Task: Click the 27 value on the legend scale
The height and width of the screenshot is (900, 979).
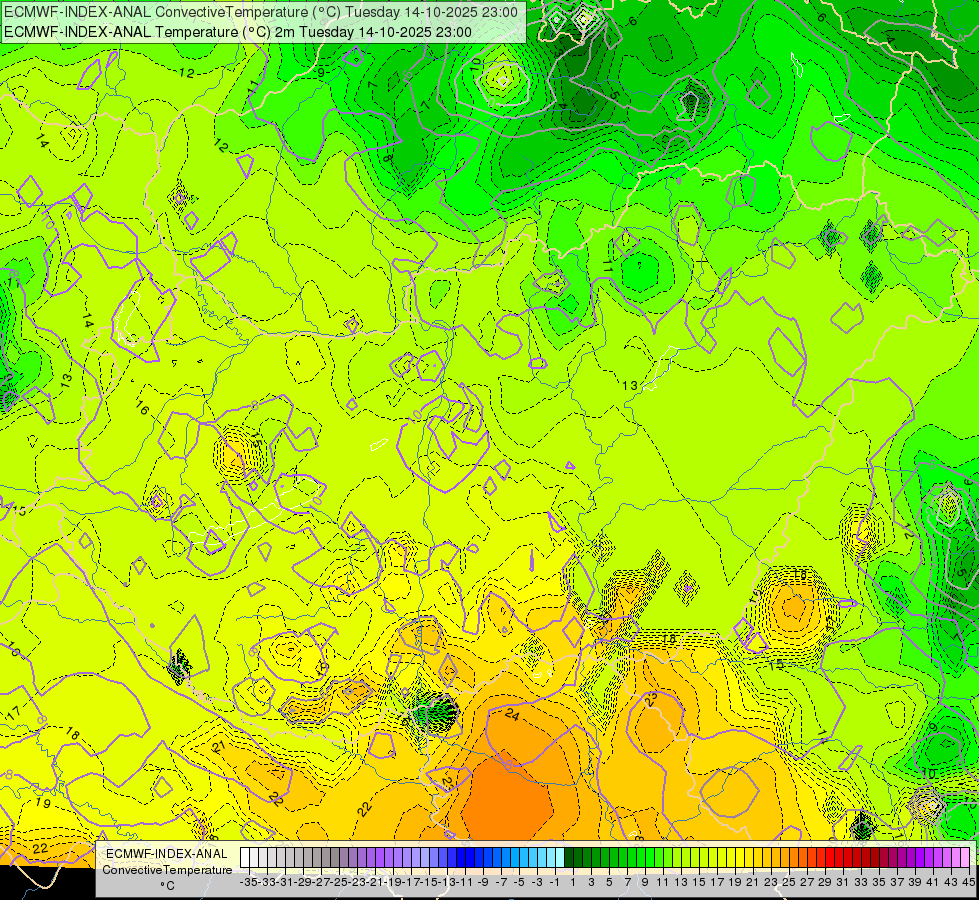Action: 807,882
